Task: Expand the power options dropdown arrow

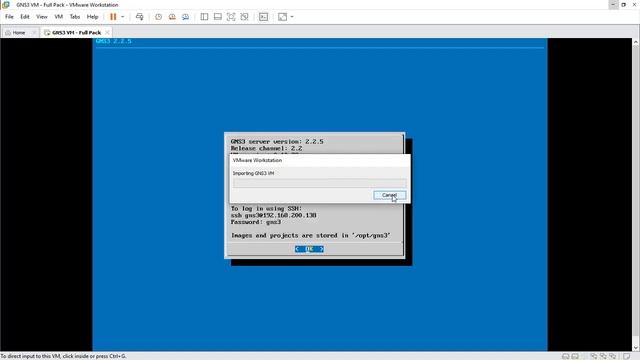Action: click(x=122, y=17)
